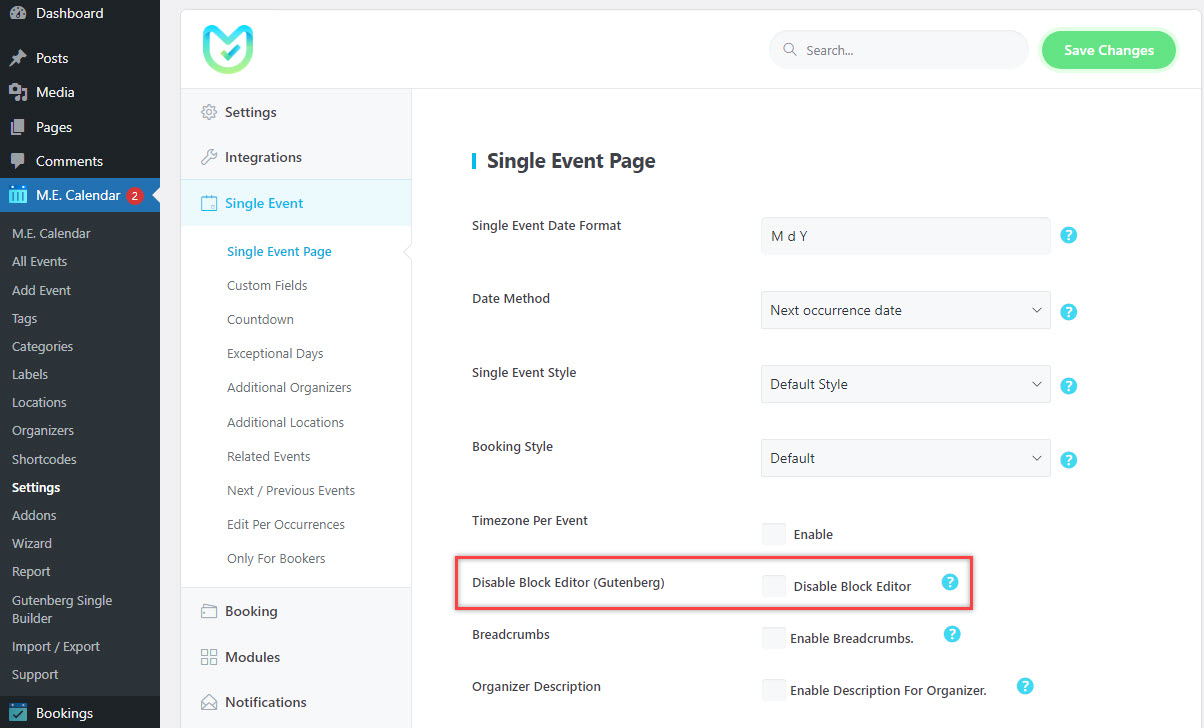1204x728 pixels.
Task: Click the Booking folder icon
Action: point(209,611)
